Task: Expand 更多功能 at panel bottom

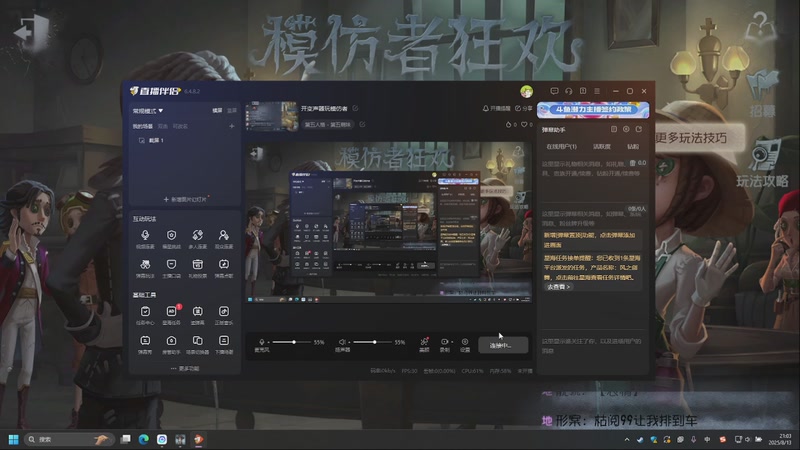Action: coord(185,368)
